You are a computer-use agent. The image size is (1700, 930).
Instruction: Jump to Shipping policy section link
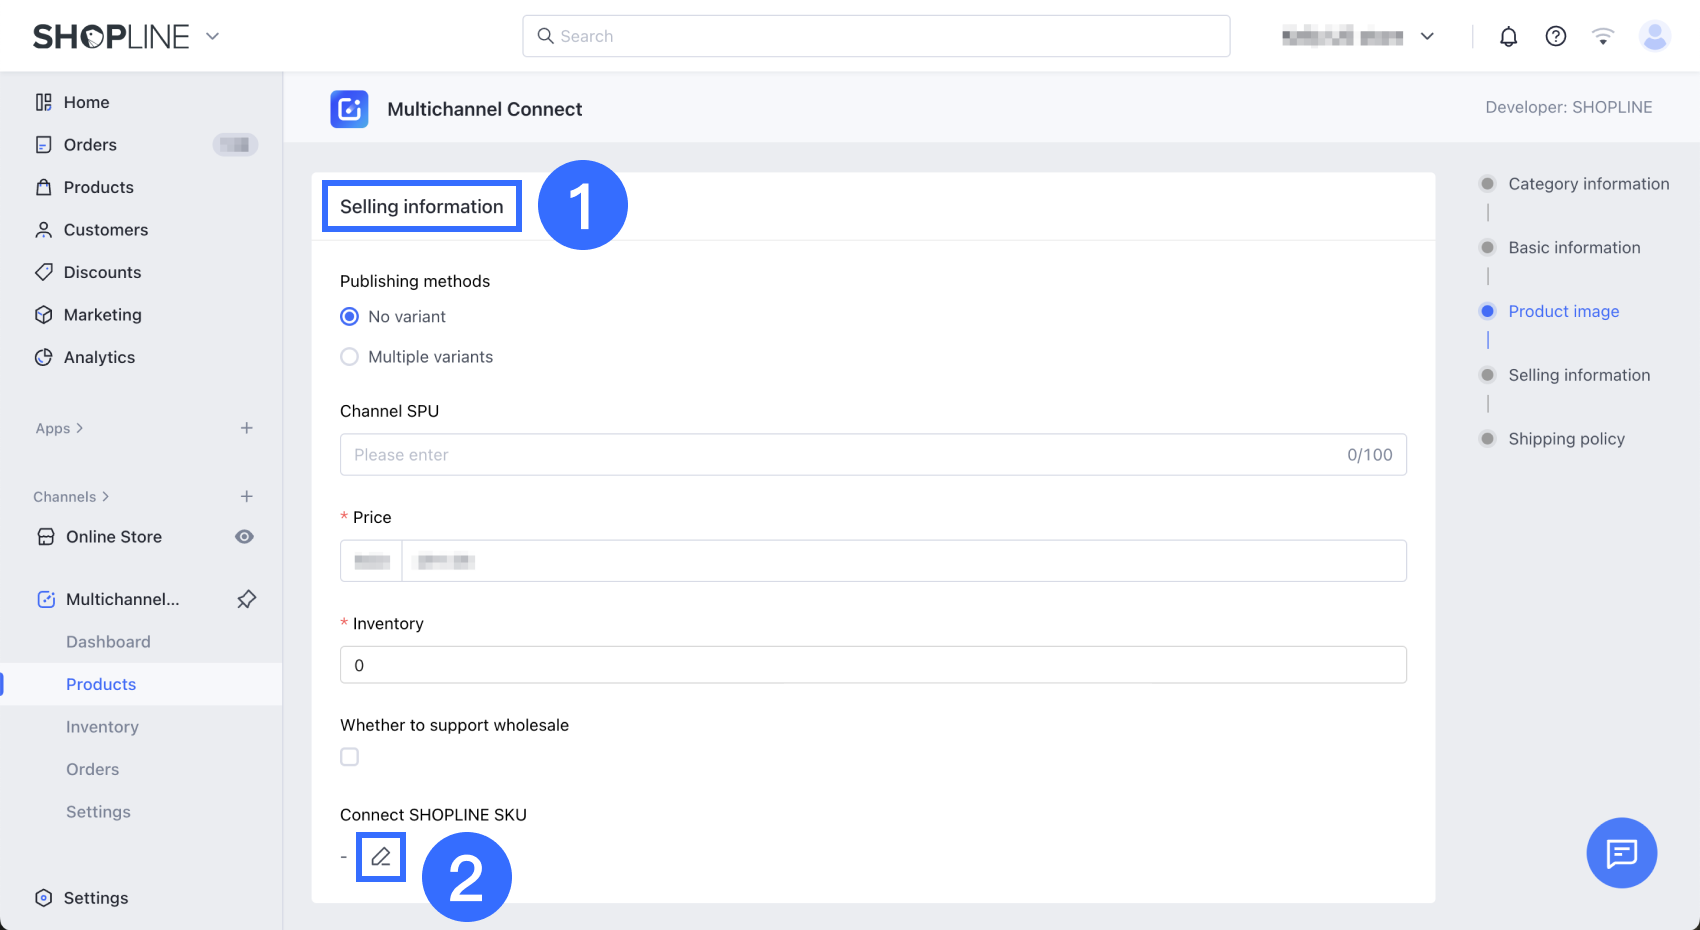point(1566,439)
